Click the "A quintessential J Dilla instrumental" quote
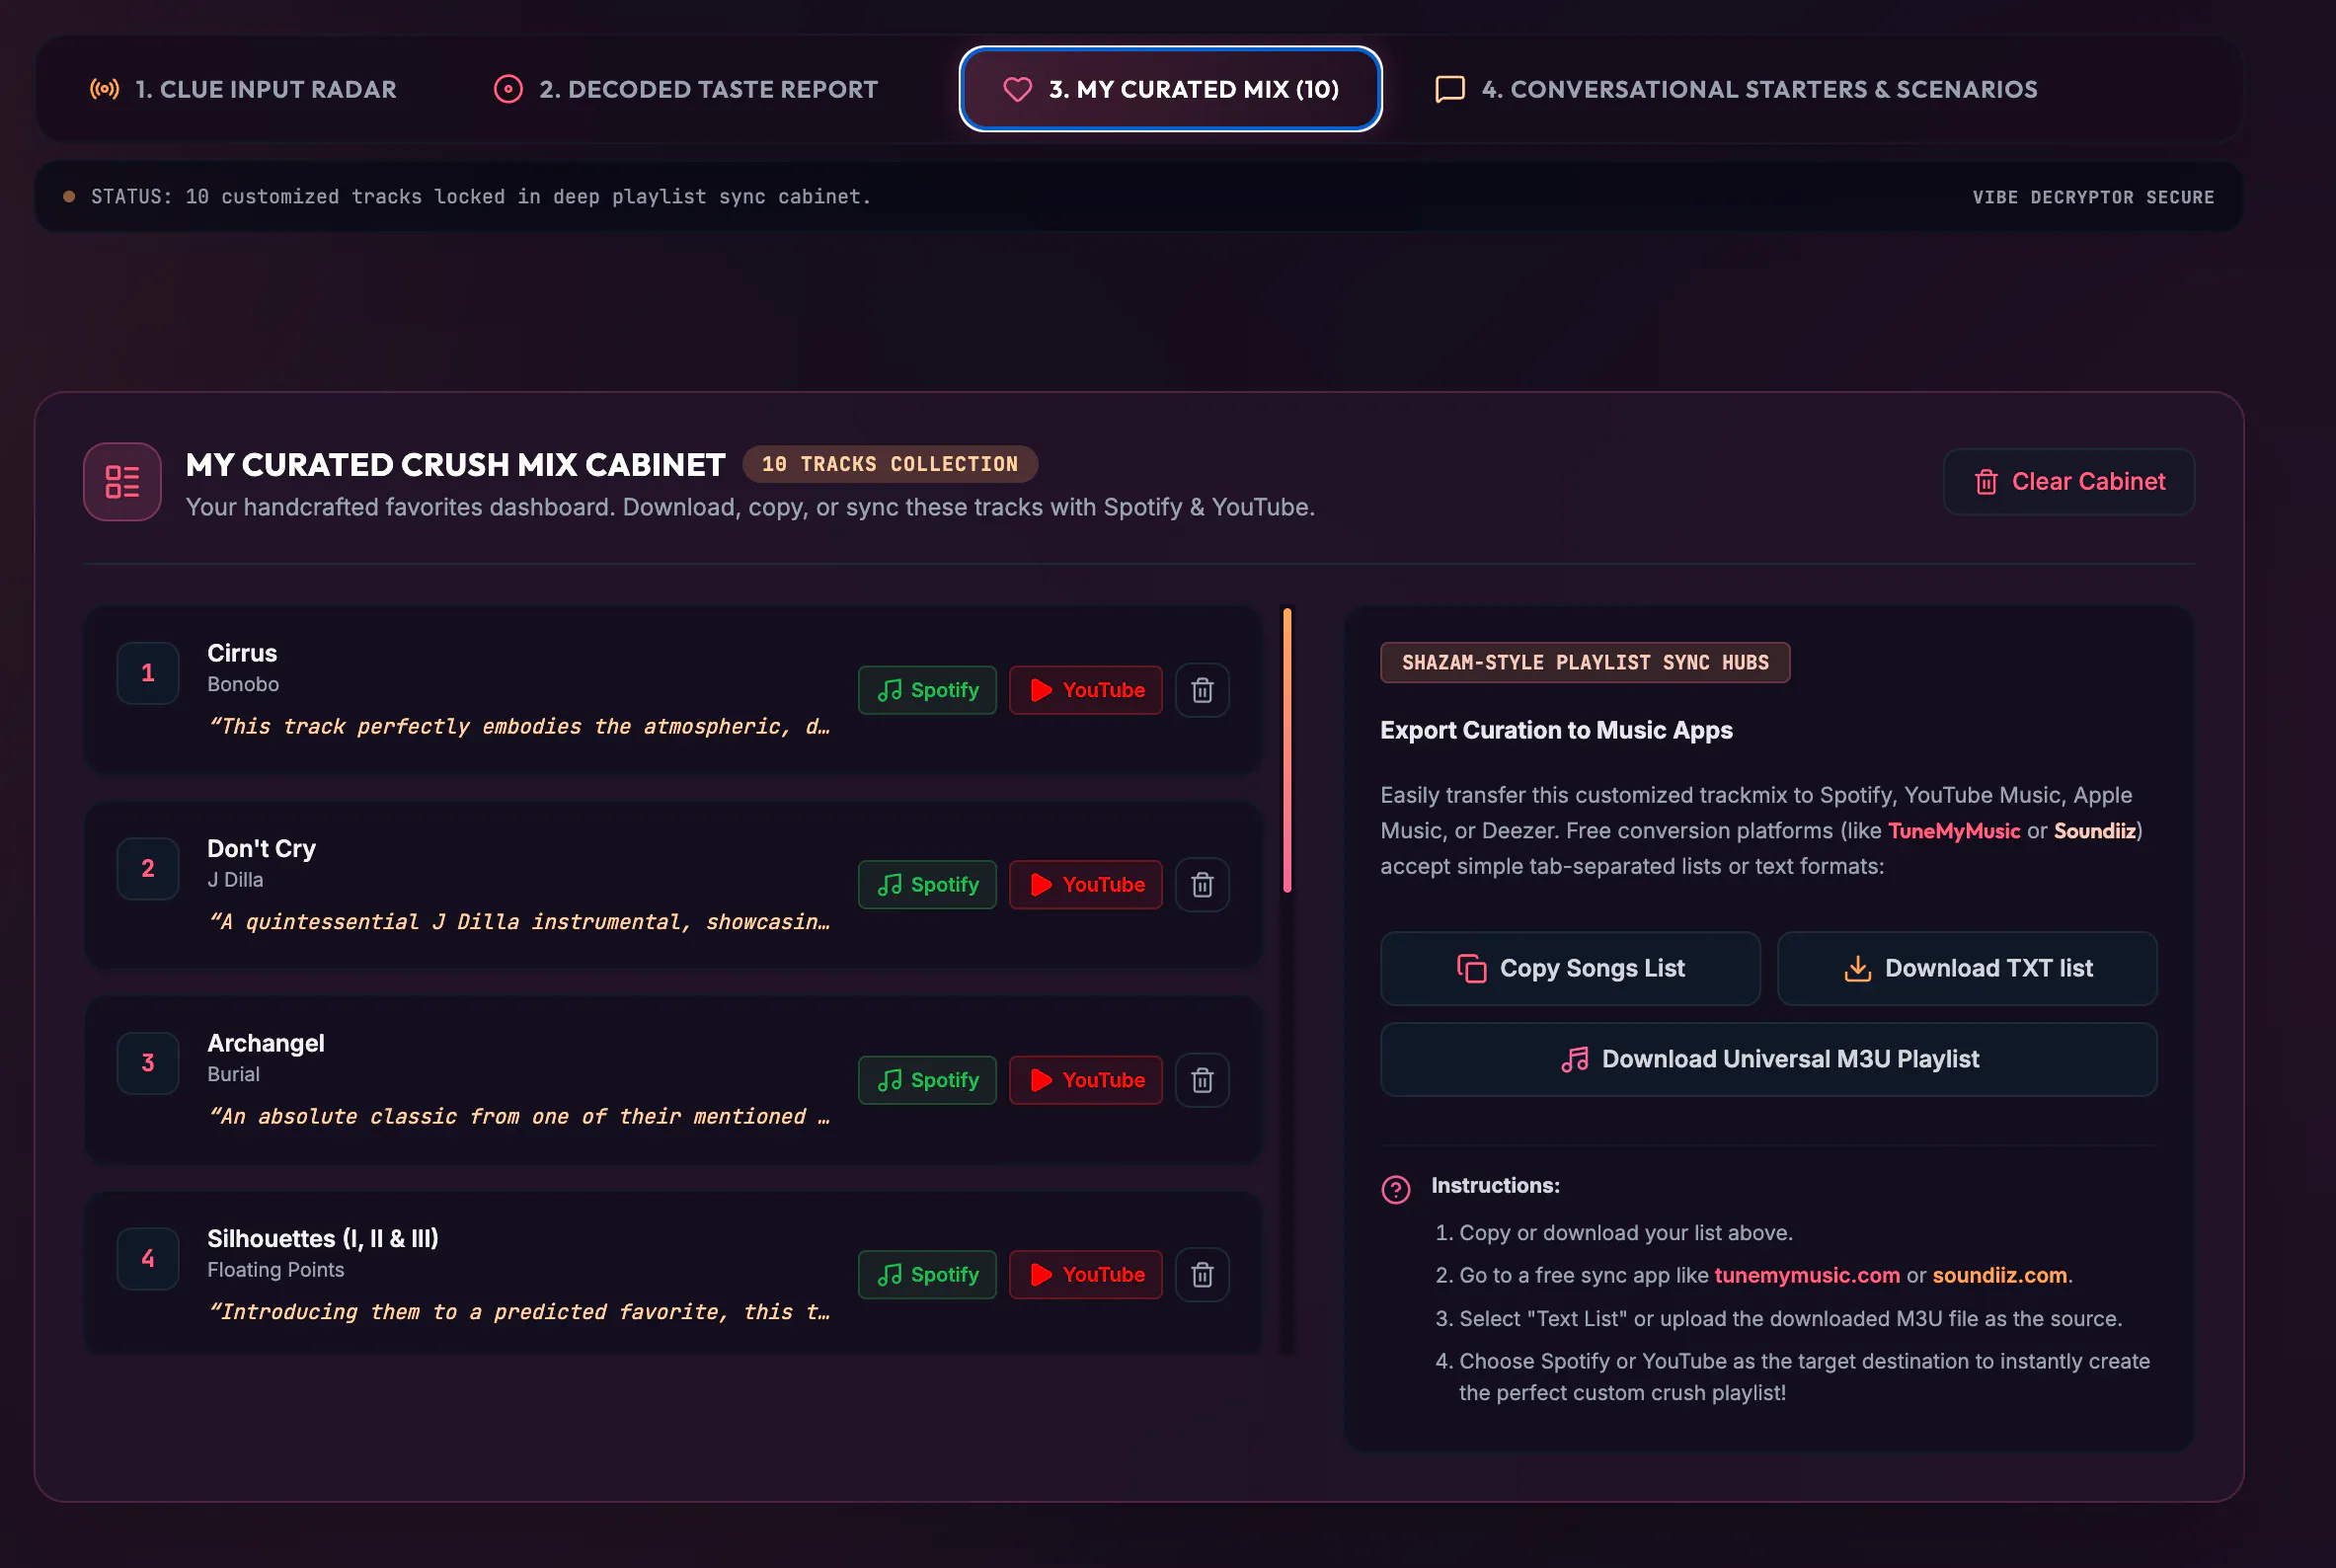Screen dimensions: 2336x1568 pos(519,921)
